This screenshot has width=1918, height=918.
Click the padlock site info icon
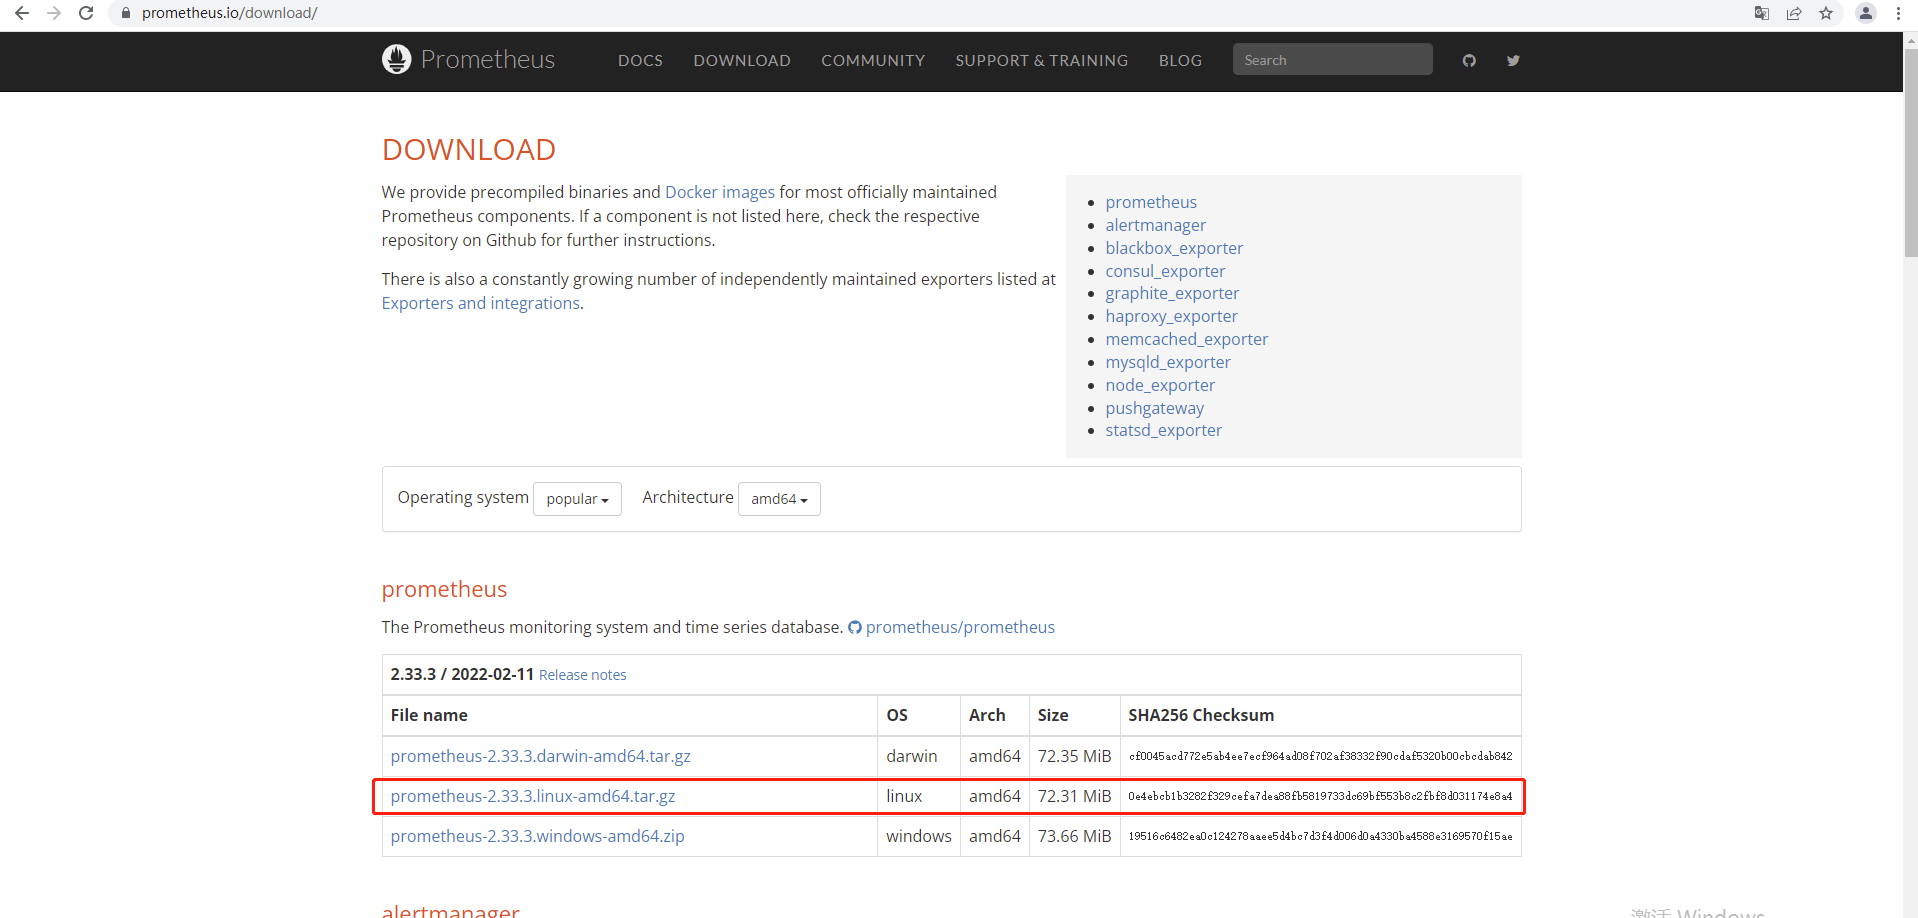[126, 13]
